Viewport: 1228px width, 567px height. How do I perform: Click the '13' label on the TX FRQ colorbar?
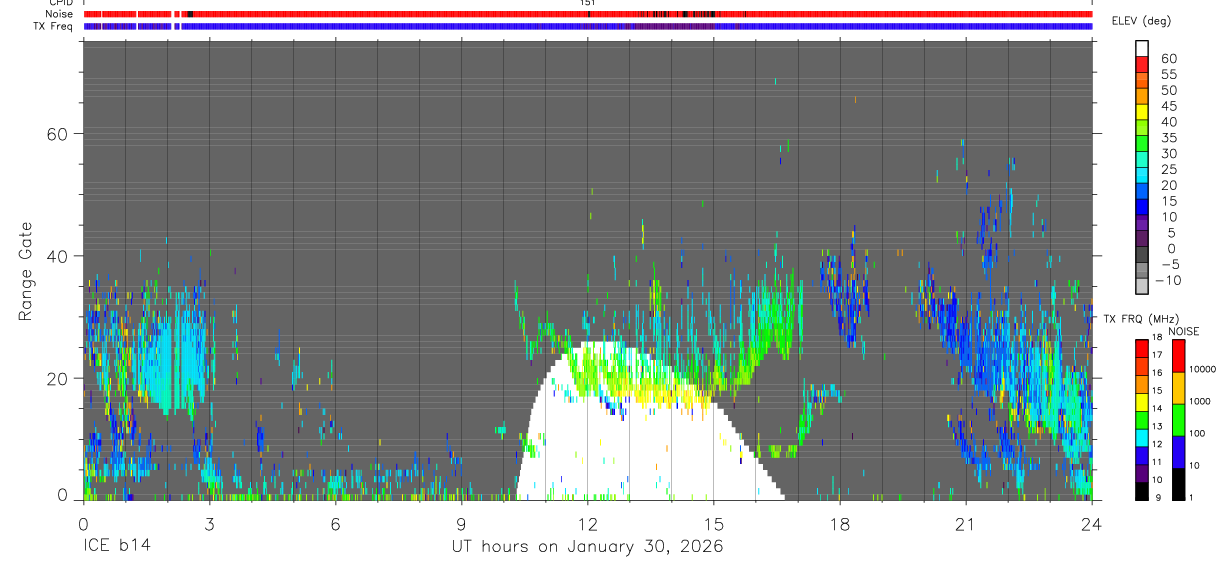(x=1159, y=426)
